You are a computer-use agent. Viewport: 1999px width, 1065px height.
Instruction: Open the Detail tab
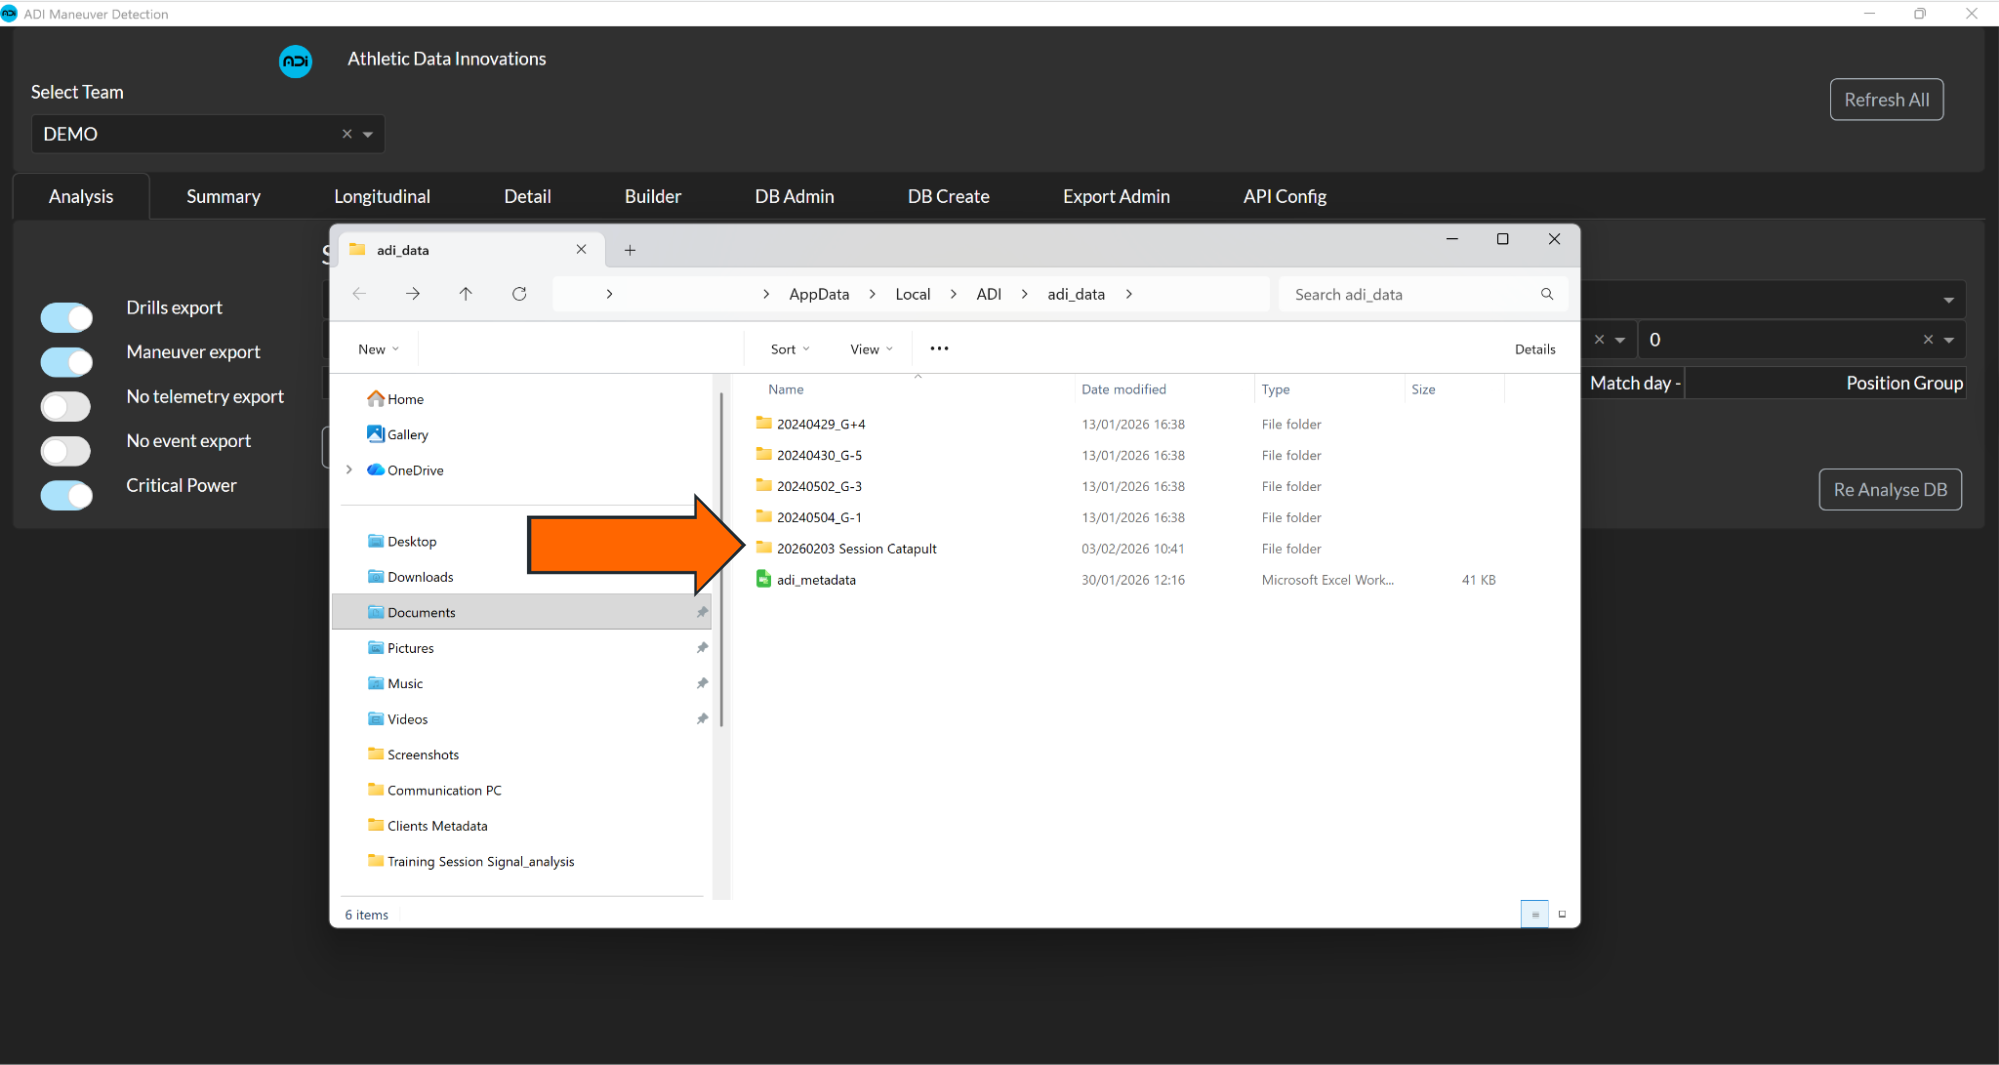[527, 196]
